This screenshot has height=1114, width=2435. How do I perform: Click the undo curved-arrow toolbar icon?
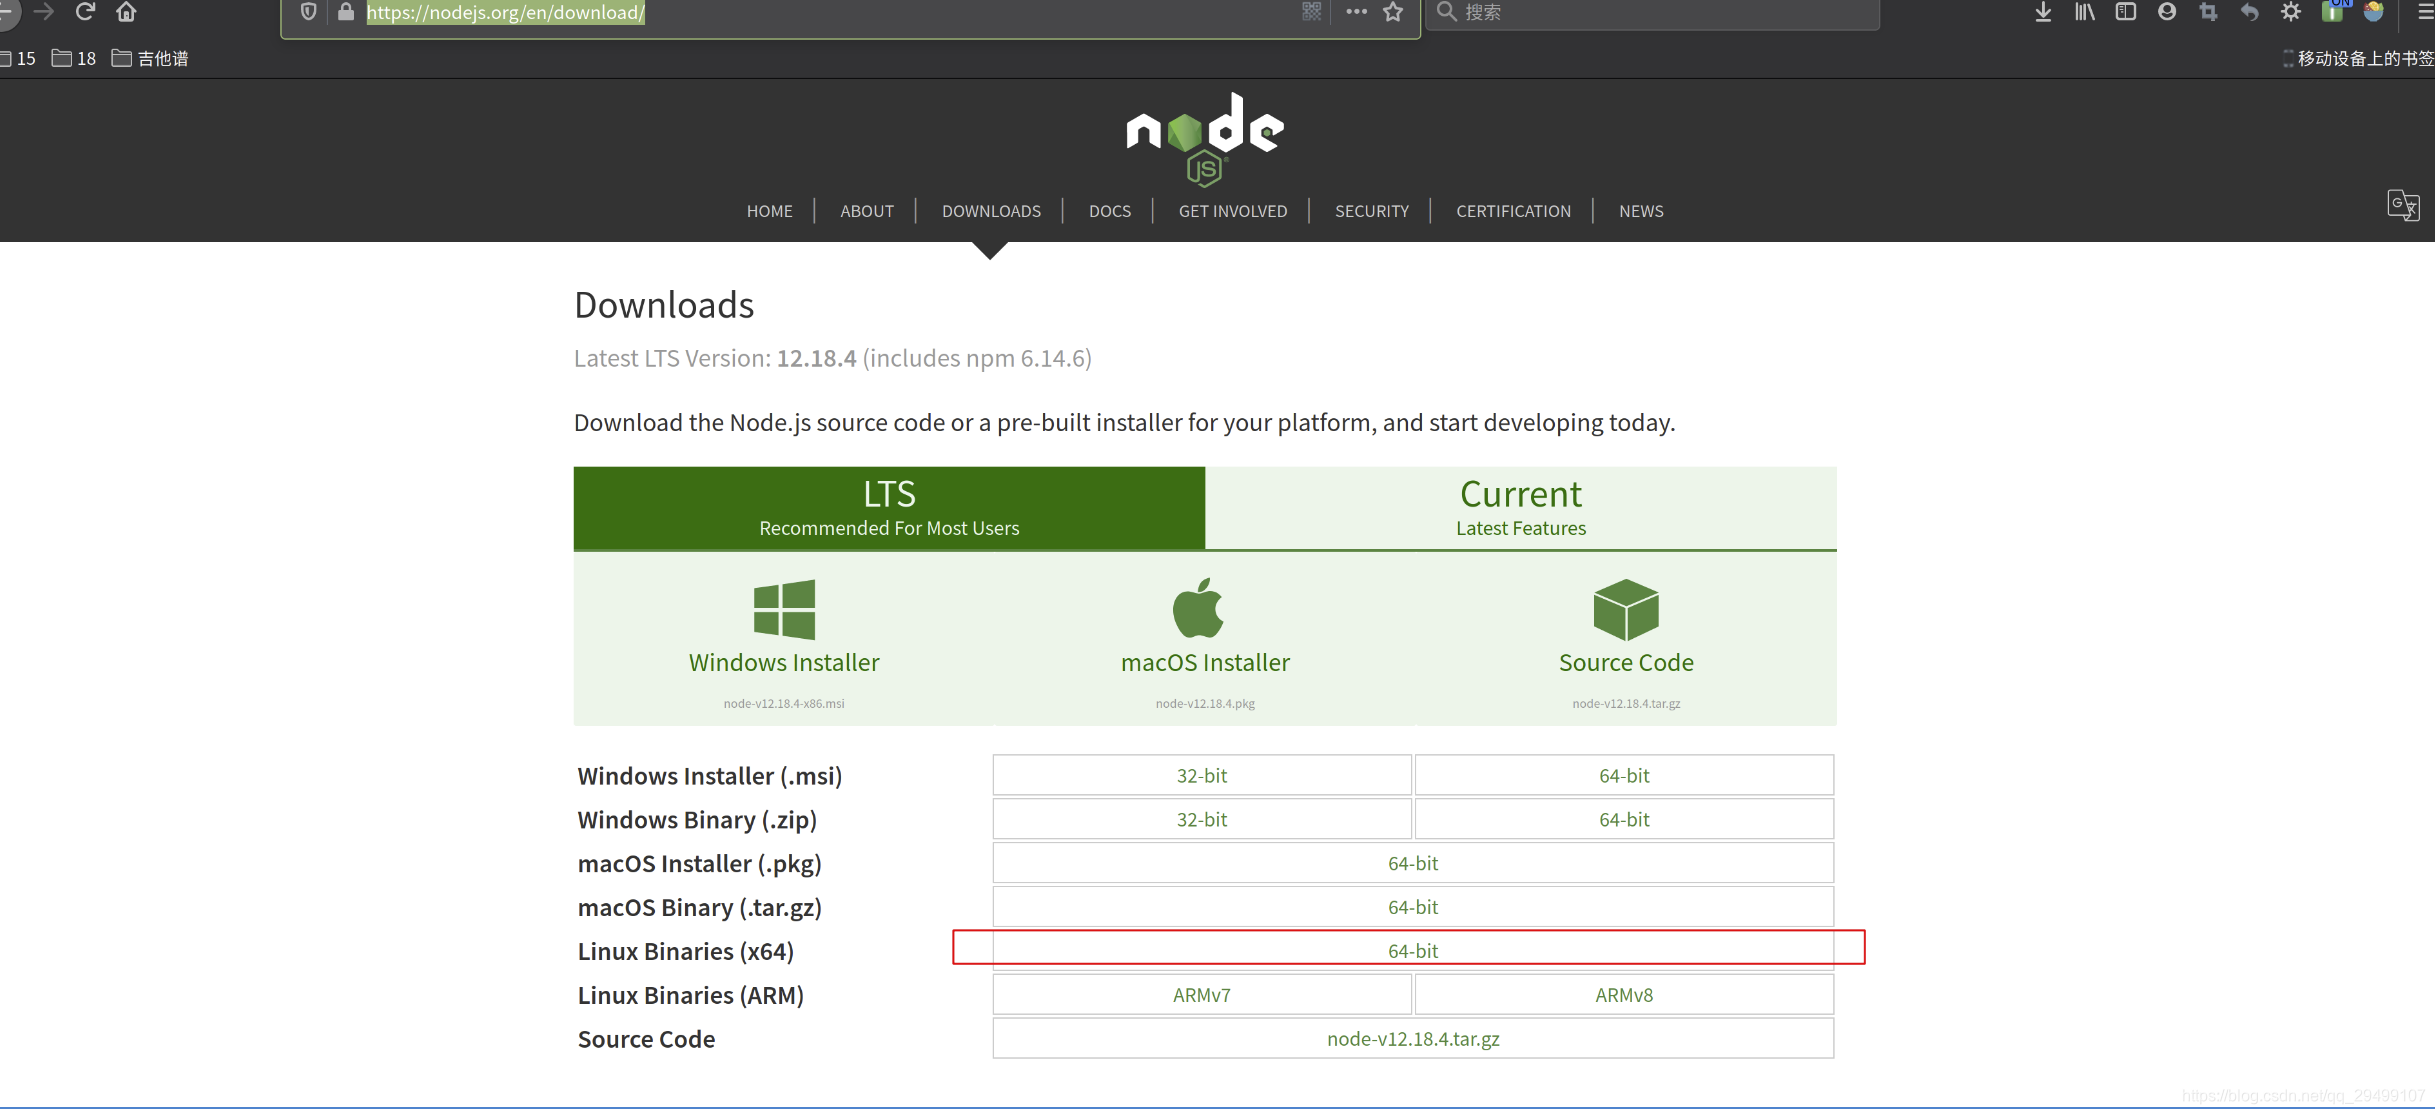2249,12
